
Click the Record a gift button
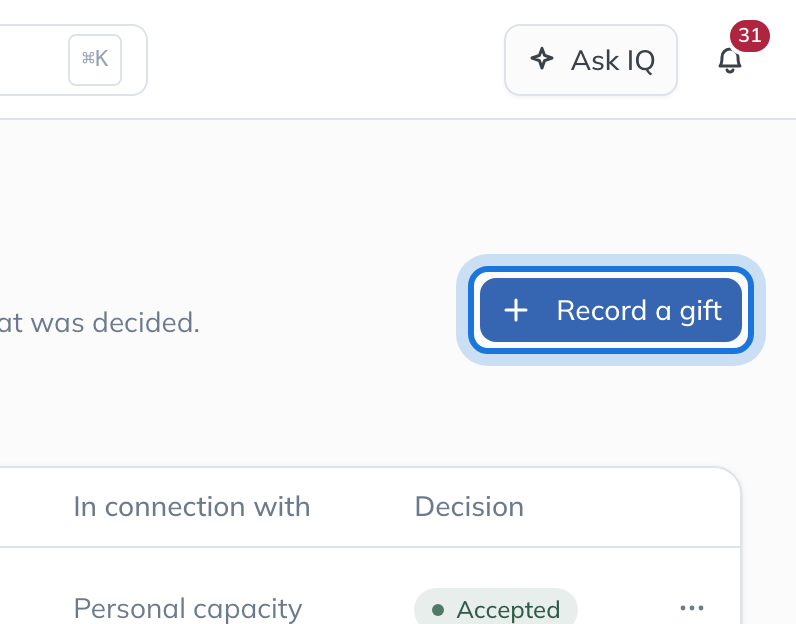coord(611,310)
